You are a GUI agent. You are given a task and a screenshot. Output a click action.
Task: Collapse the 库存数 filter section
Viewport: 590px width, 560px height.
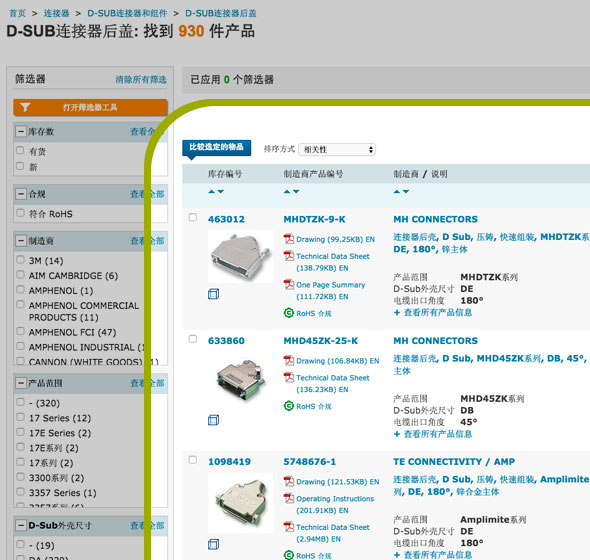[21, 131]
